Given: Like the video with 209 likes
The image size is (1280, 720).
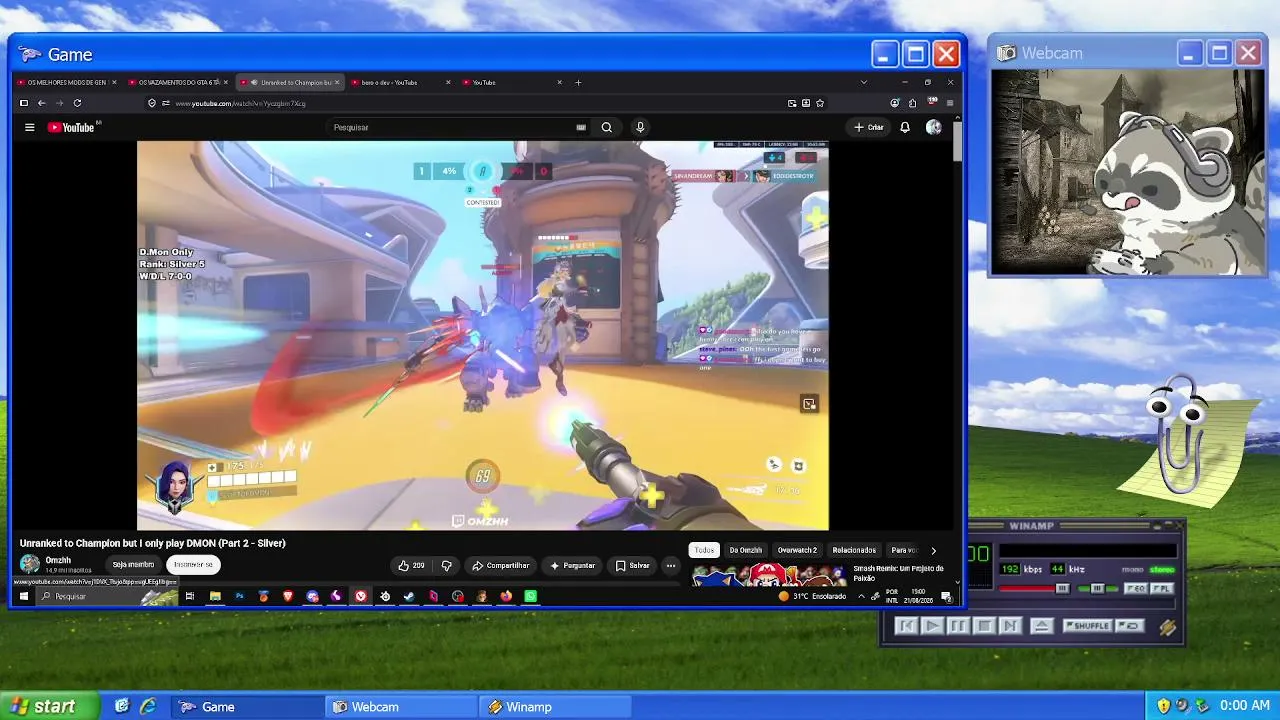Looking at the screenshot, I should coord(411,565).
